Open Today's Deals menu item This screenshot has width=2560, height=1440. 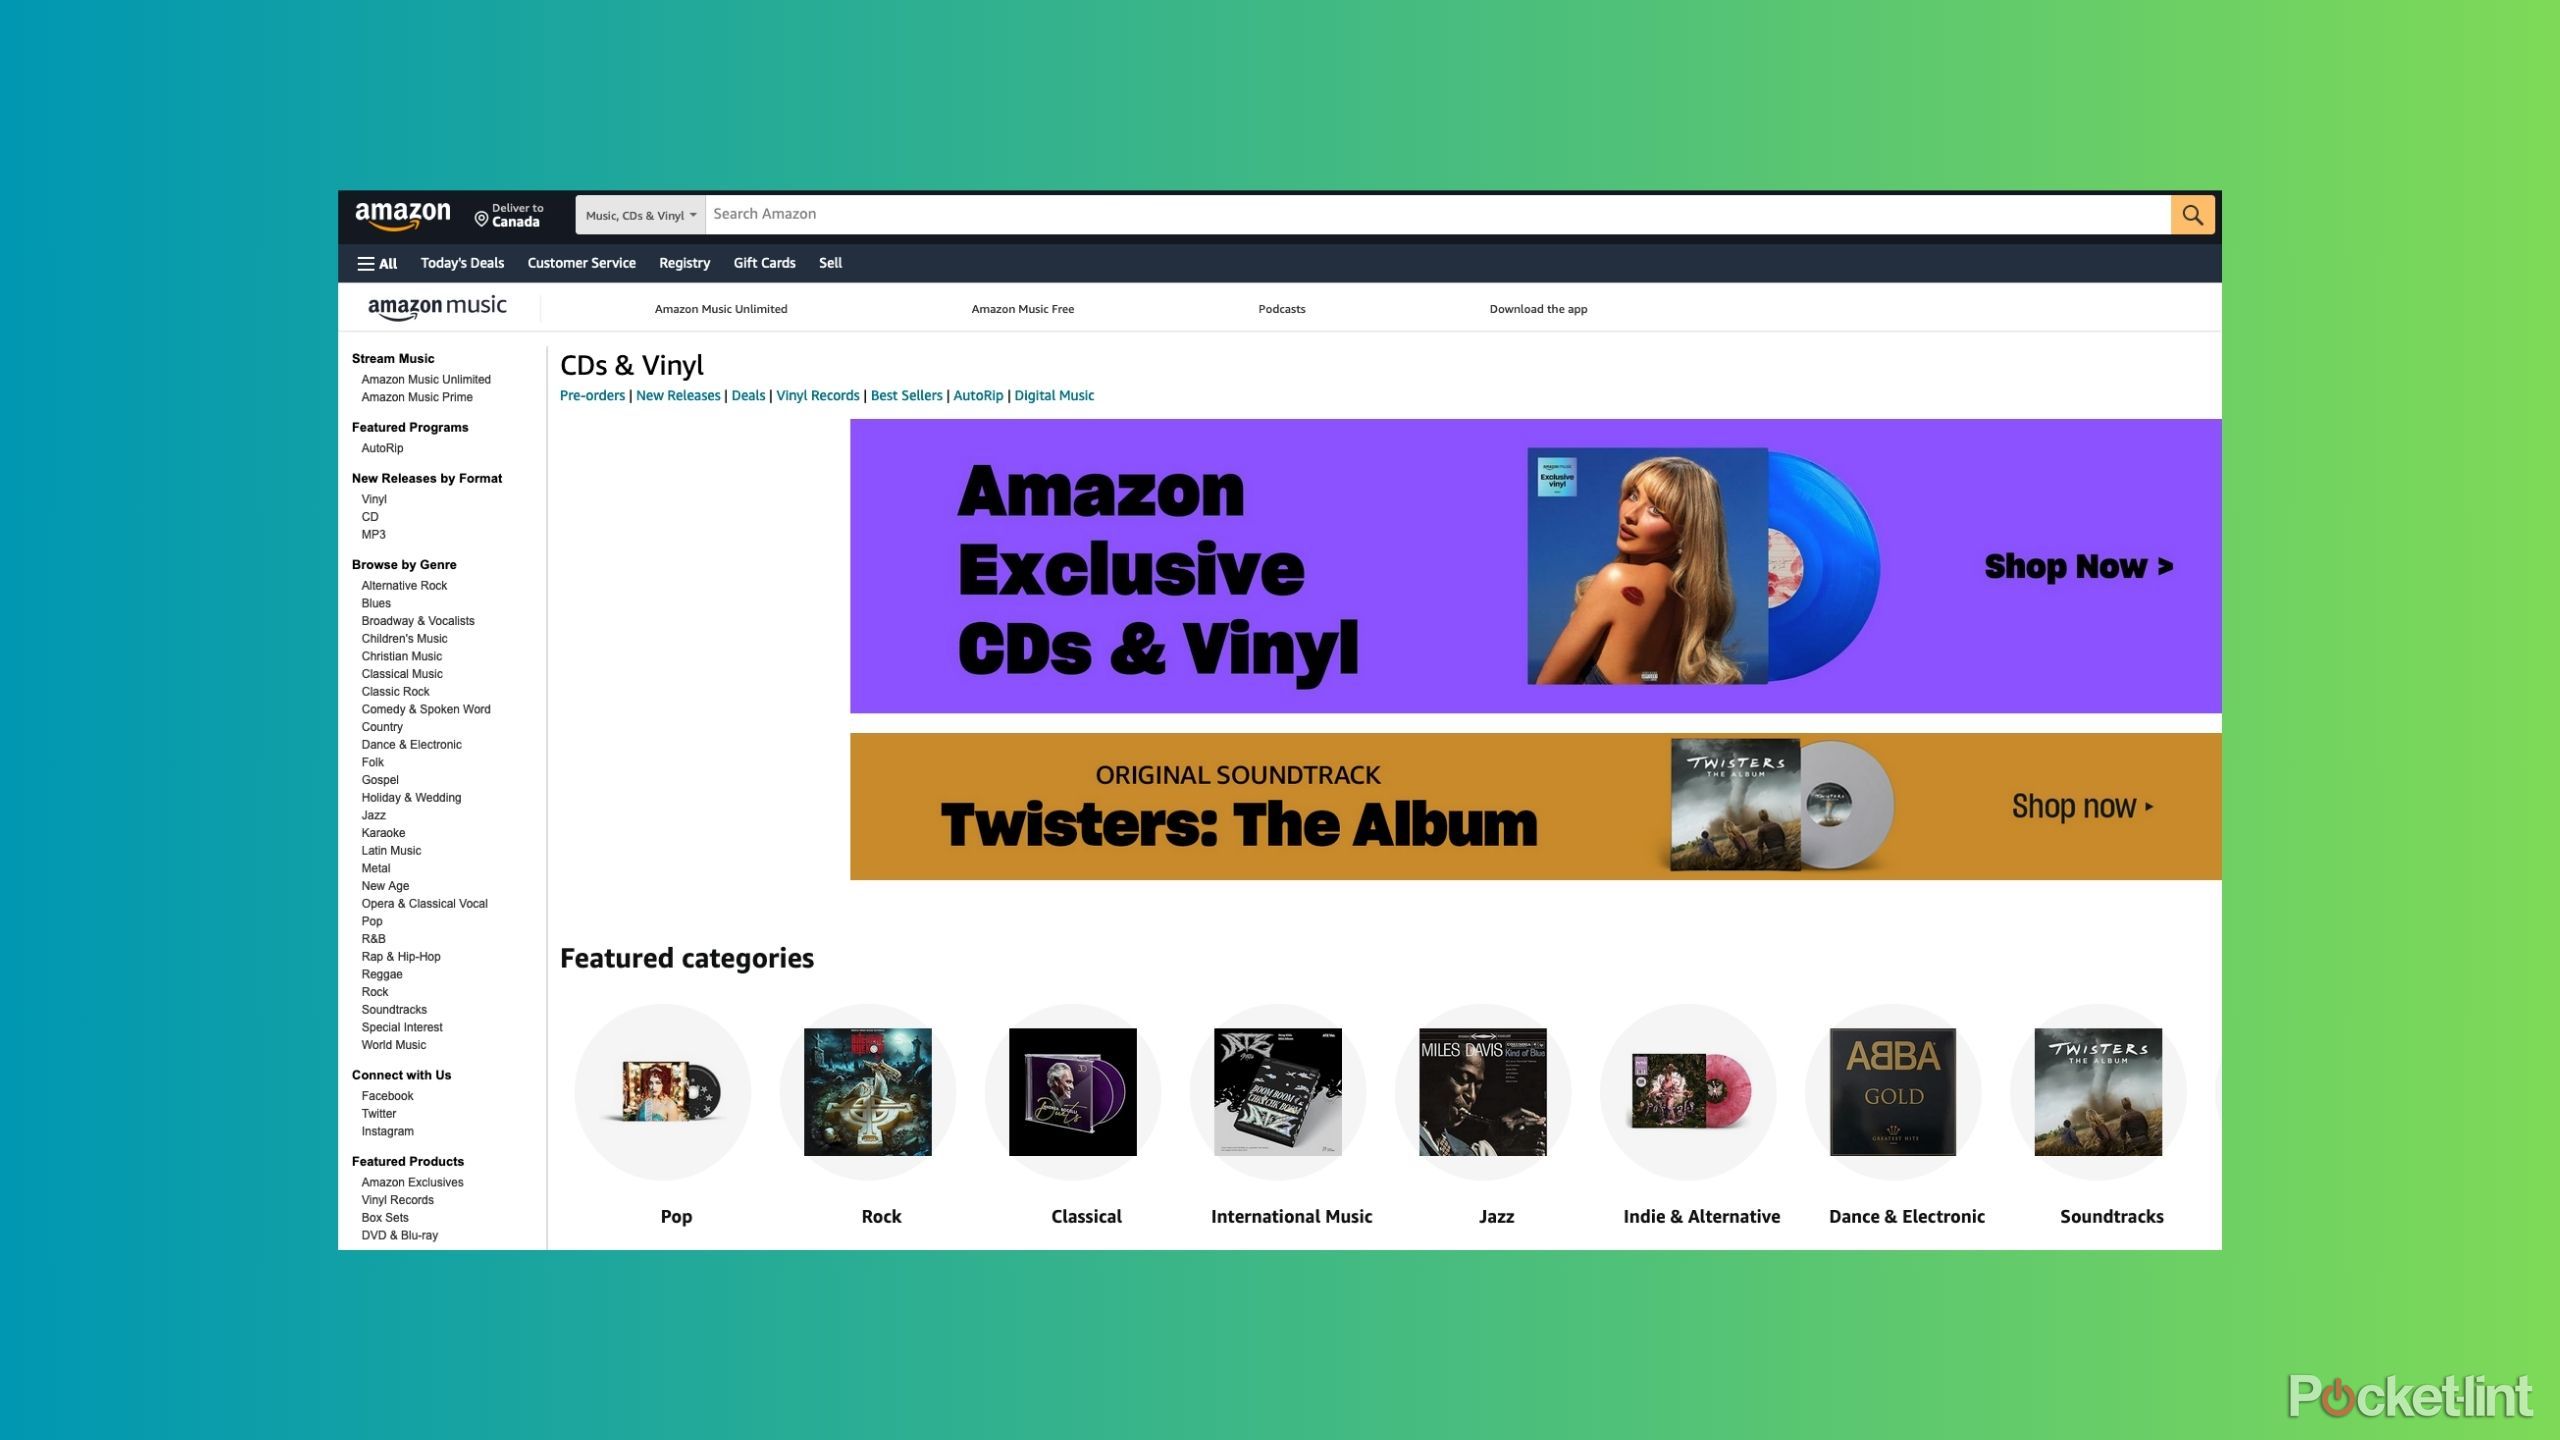[x=461, y=264]
